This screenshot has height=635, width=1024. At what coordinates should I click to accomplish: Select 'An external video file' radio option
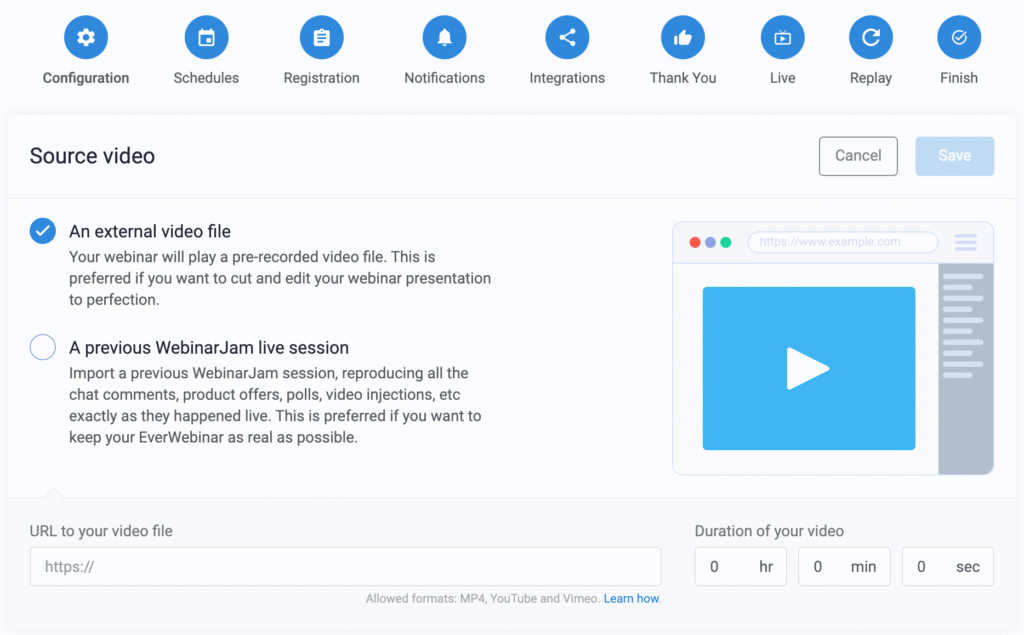pos(42,231)
